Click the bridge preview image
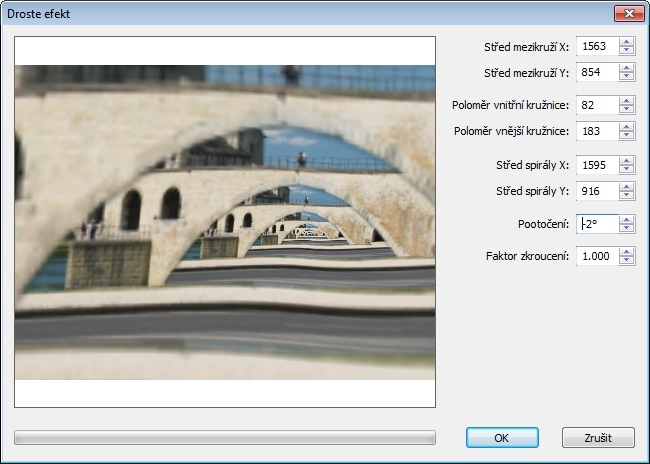The width and height of the screenshot is (650, 464). pyautogui.click(x=225, y=222)
